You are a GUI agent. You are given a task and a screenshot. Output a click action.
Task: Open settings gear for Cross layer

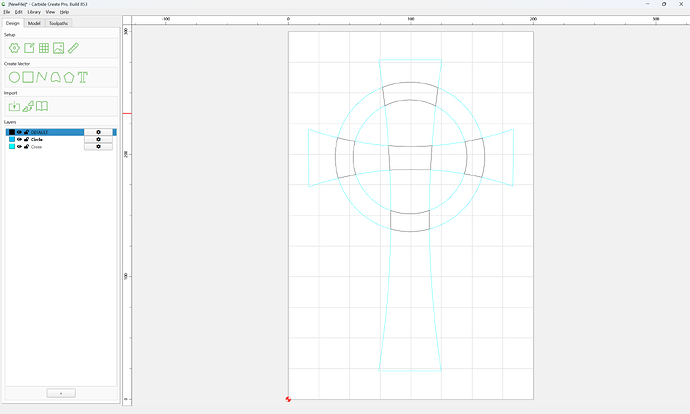point(98,147)
